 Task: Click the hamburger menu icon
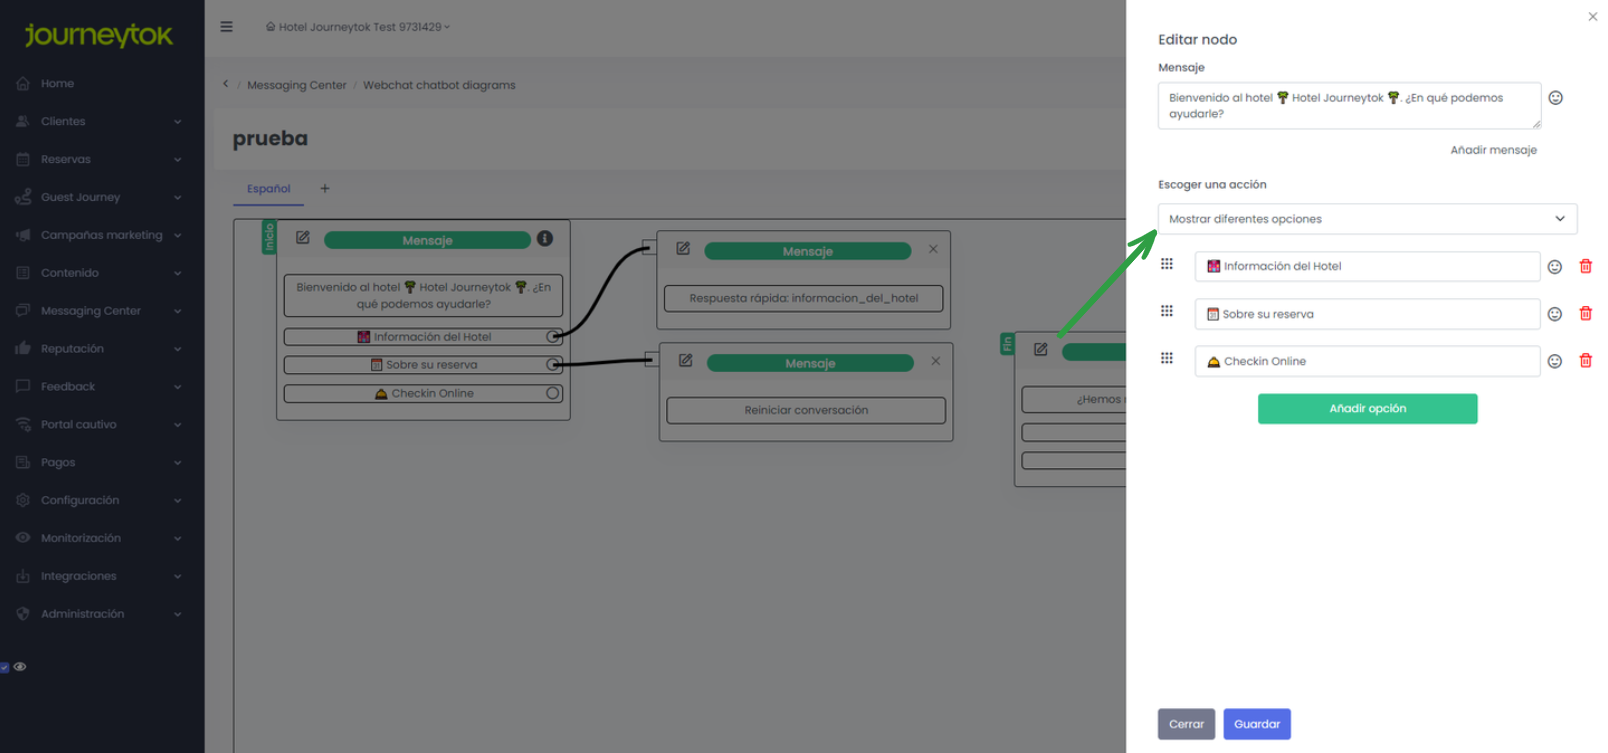227,27
